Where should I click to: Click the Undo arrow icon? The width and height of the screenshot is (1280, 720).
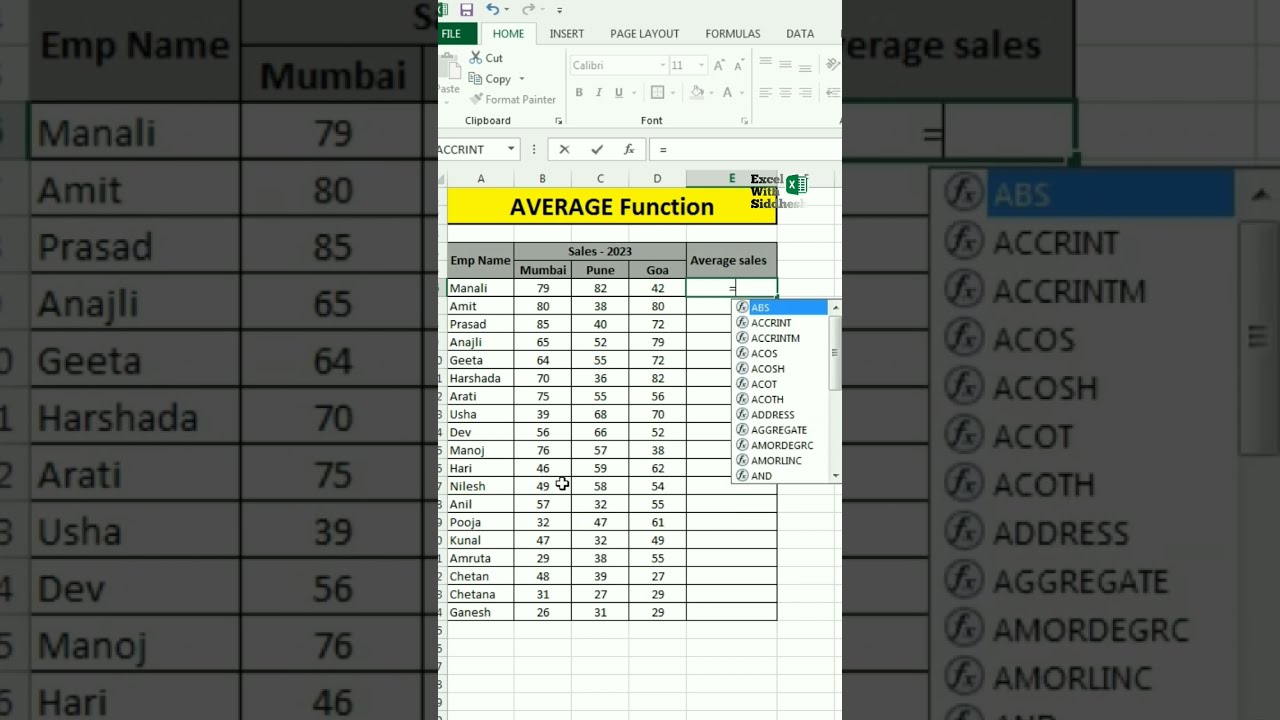point(491,10)
